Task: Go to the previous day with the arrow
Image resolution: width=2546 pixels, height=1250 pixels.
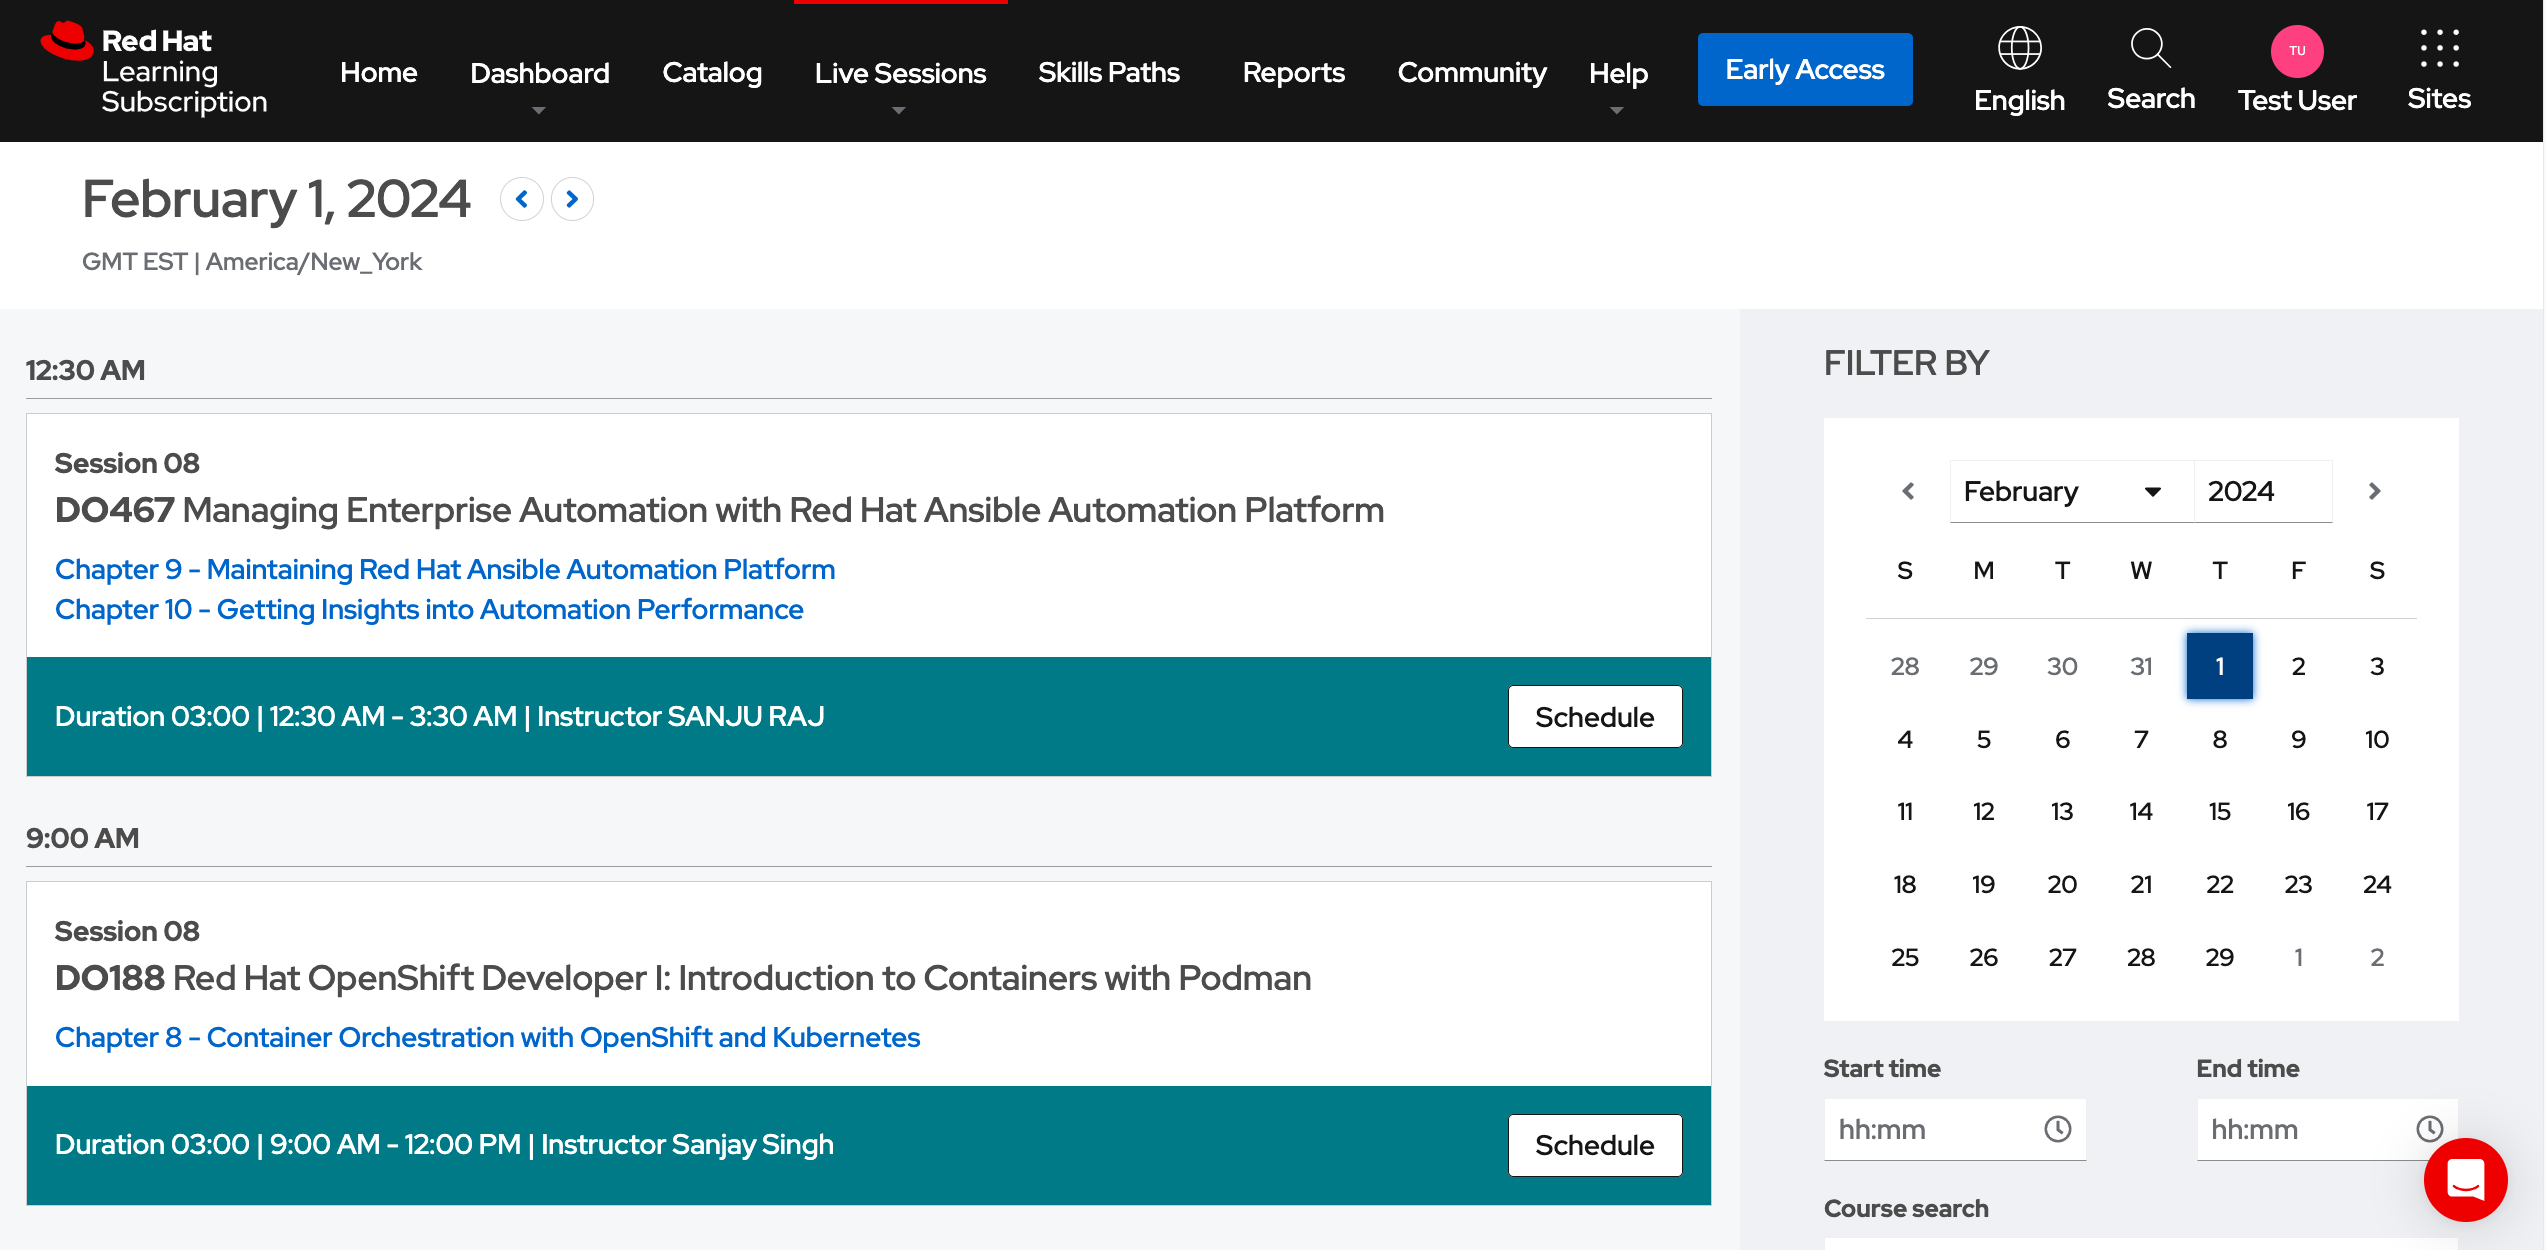Action: 522,199
